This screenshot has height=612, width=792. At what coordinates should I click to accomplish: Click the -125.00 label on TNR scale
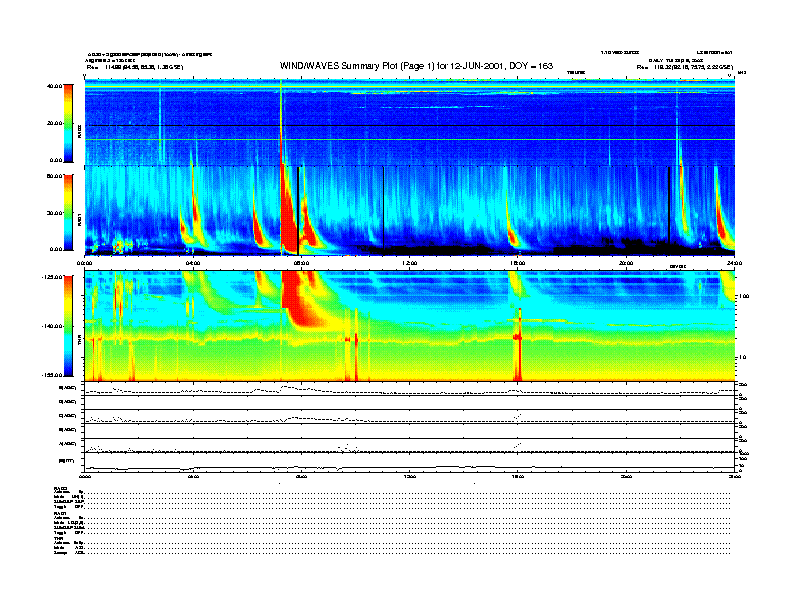(52, 277)
